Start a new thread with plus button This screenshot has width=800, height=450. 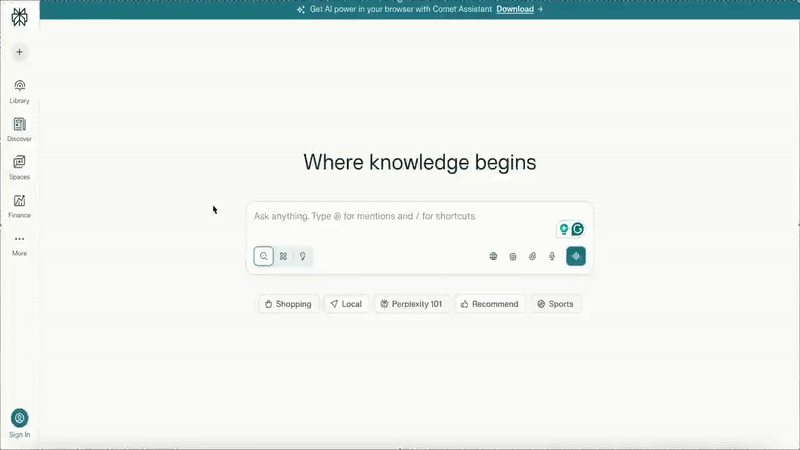pos(19,52)
